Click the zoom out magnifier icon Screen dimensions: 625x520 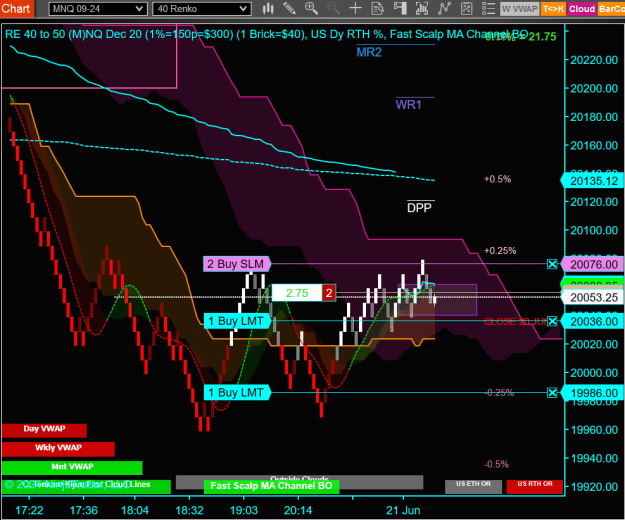pyautogui.click(x=333, y=8)
